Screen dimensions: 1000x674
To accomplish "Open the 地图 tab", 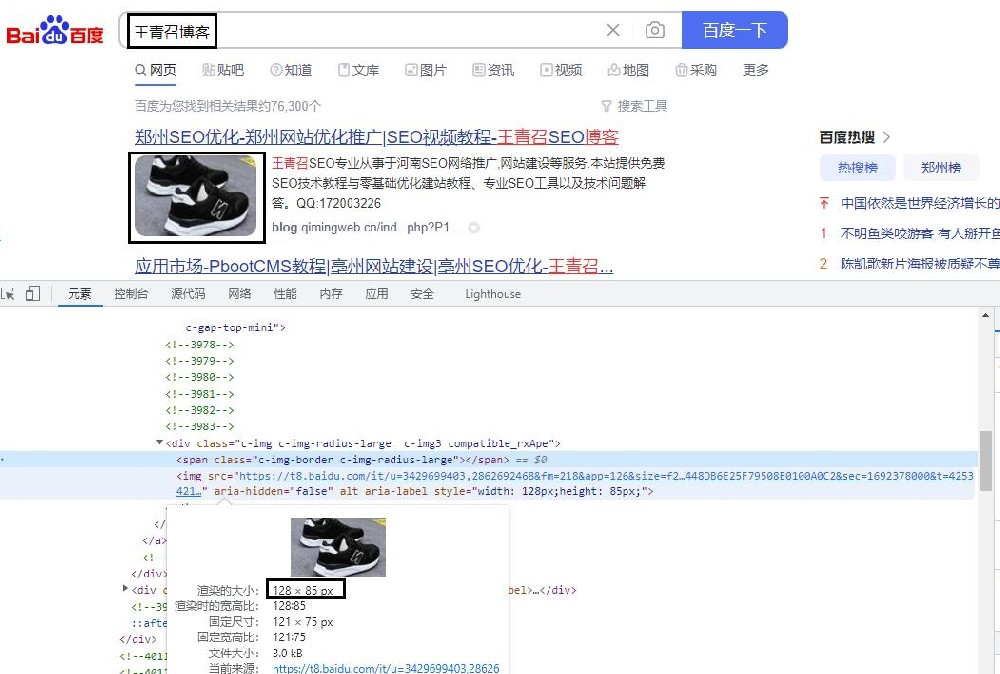I will pos(628,70).
